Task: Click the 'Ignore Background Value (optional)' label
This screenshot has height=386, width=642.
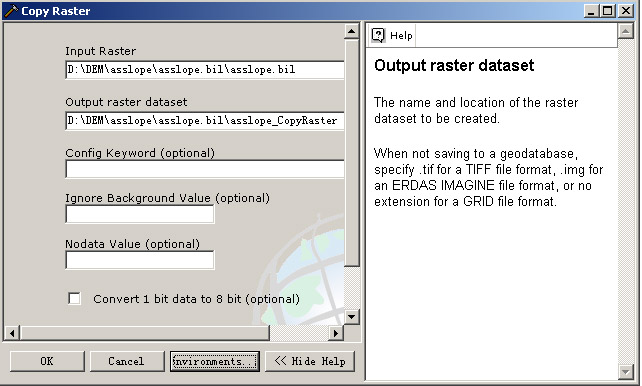Action: tap(167, 198)
